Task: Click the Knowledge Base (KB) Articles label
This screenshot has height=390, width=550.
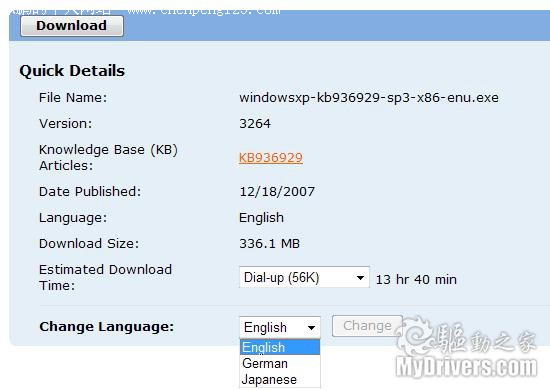Action: tap(108, 157)
